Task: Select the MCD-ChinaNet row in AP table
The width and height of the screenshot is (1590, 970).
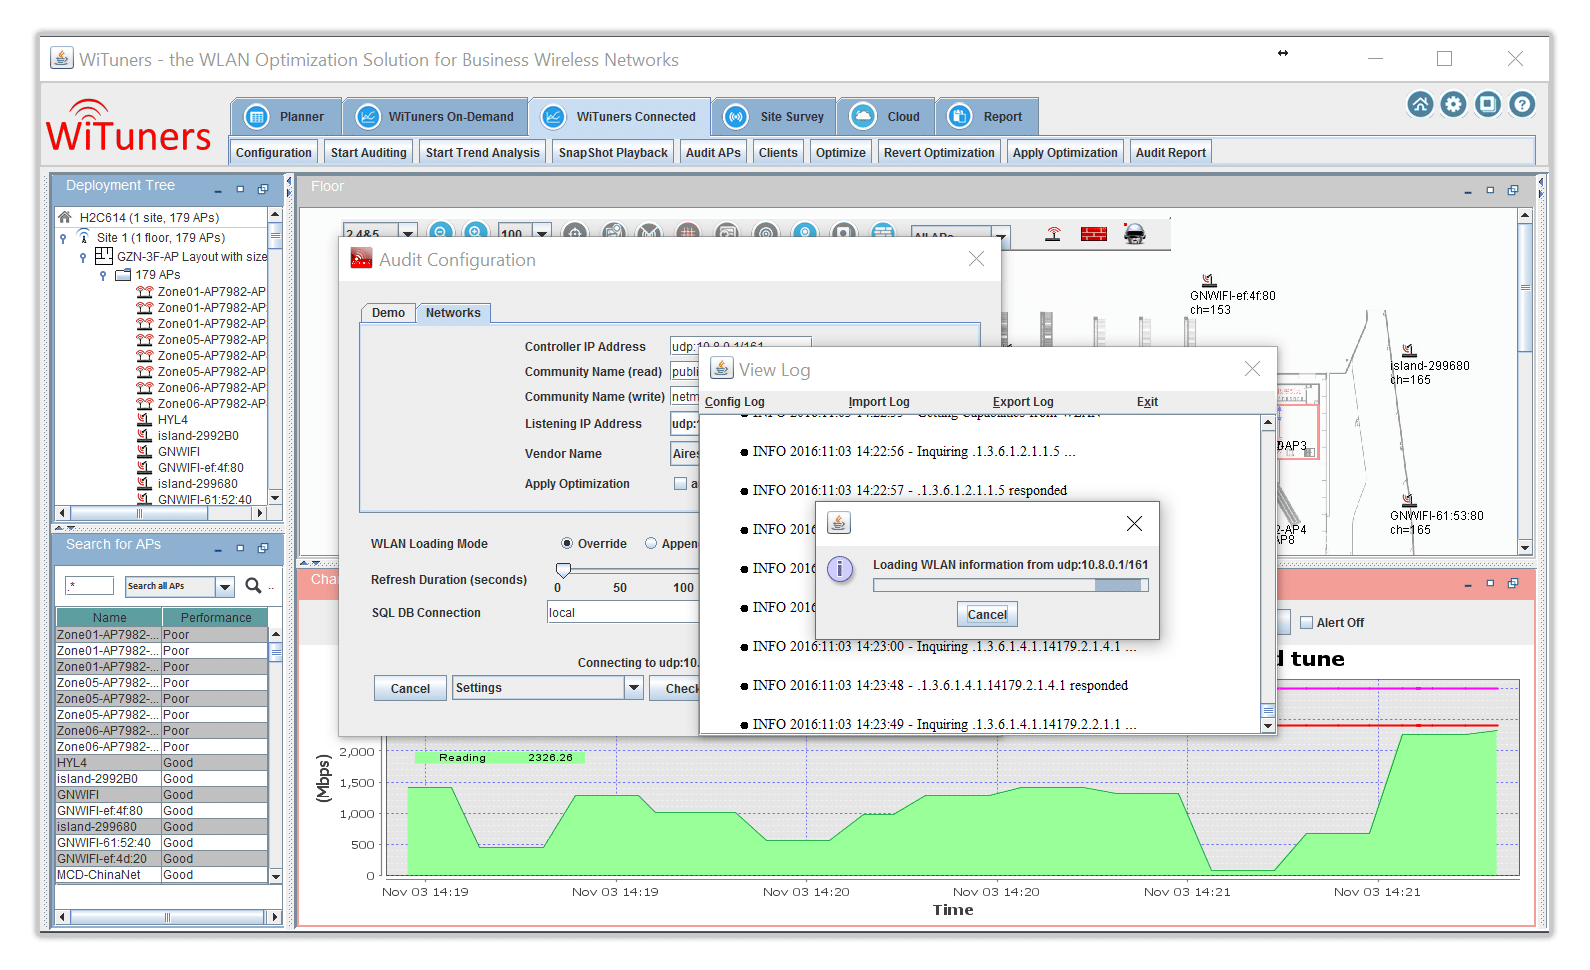Action: (161, 875)
